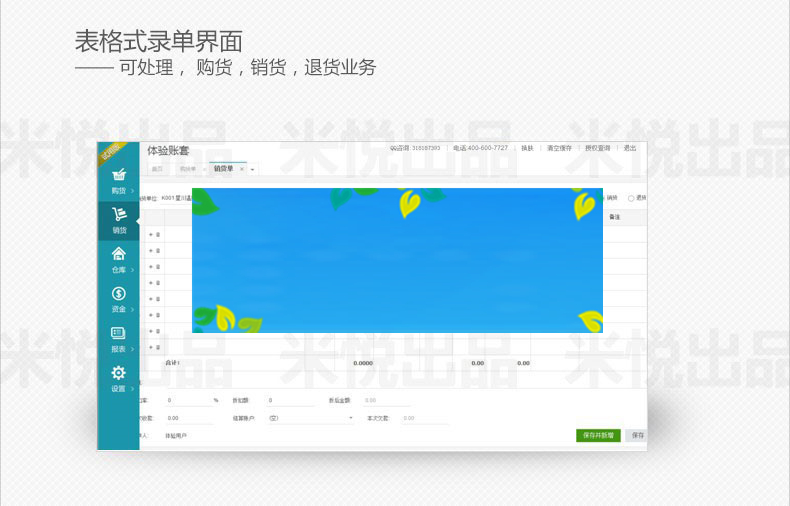Viewport: 790px width, 506px height.
Task: Click the 退出 logout link
Action: (x=630, y=148)
